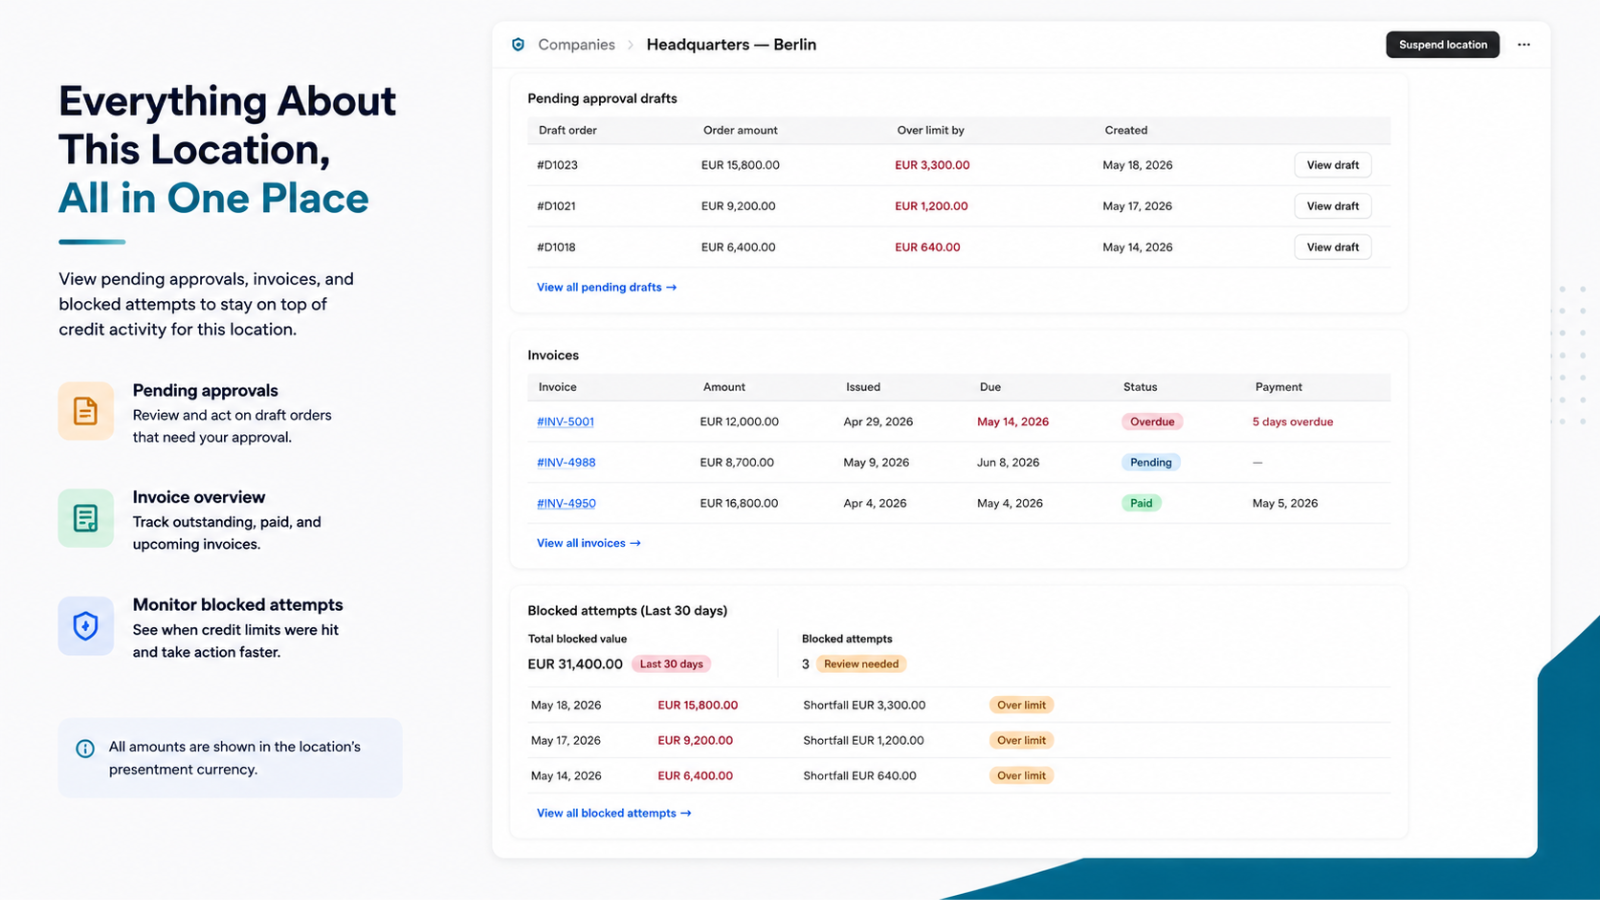Viewport: 1600px width, 900px height.
Task: Click the Over limit badge for May 17, 2026
Action: pos(1021,741)
